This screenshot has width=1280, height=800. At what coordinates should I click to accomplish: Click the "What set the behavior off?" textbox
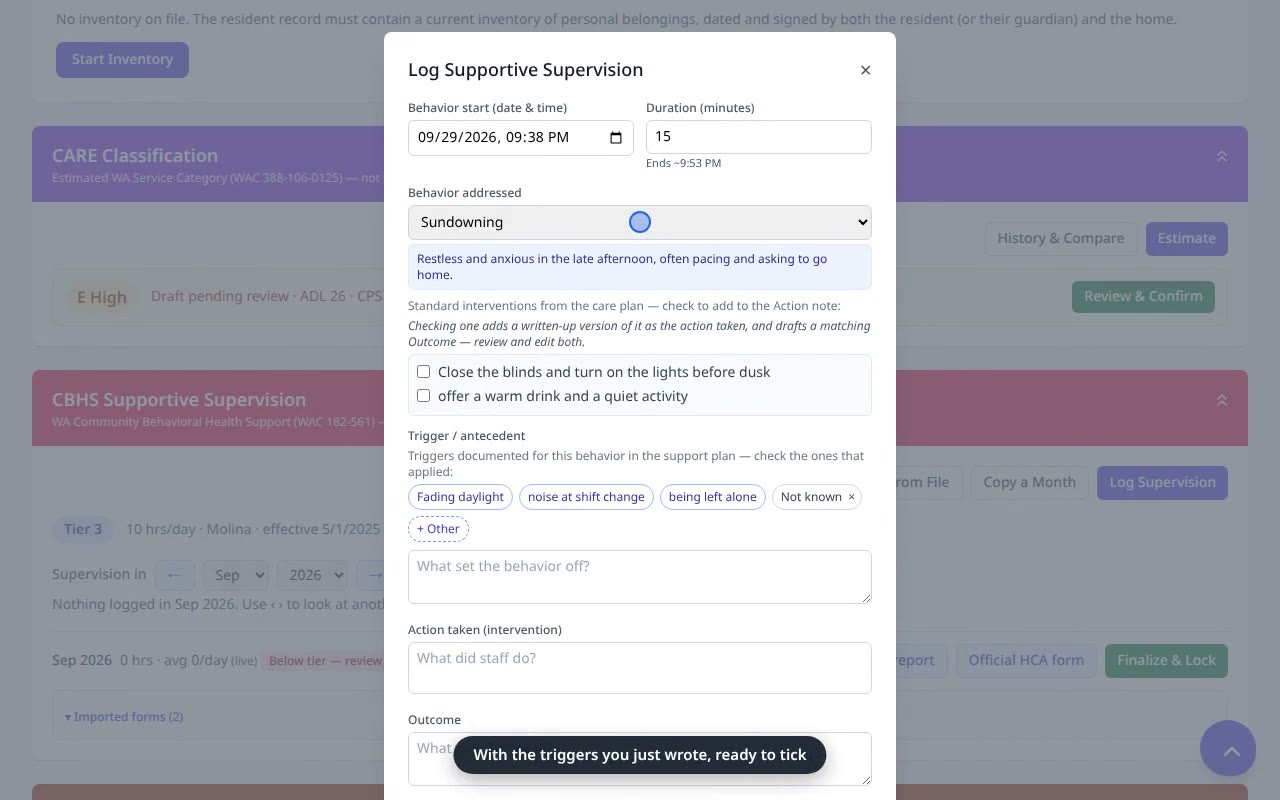tap(640, 577)
